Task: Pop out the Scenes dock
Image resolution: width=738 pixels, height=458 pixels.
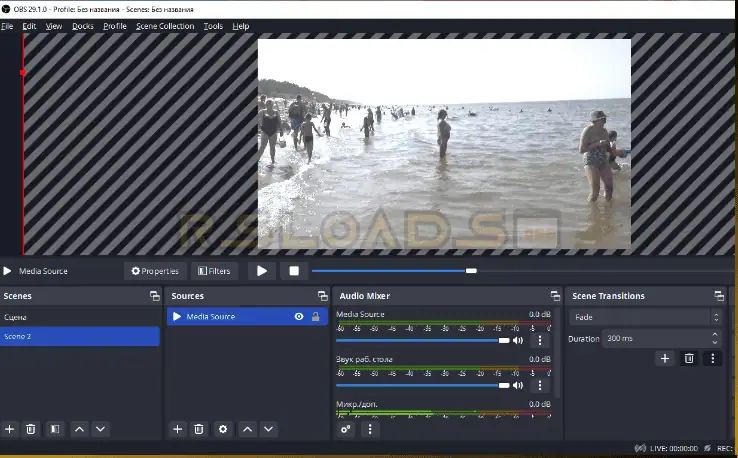Action: point(154,296)
